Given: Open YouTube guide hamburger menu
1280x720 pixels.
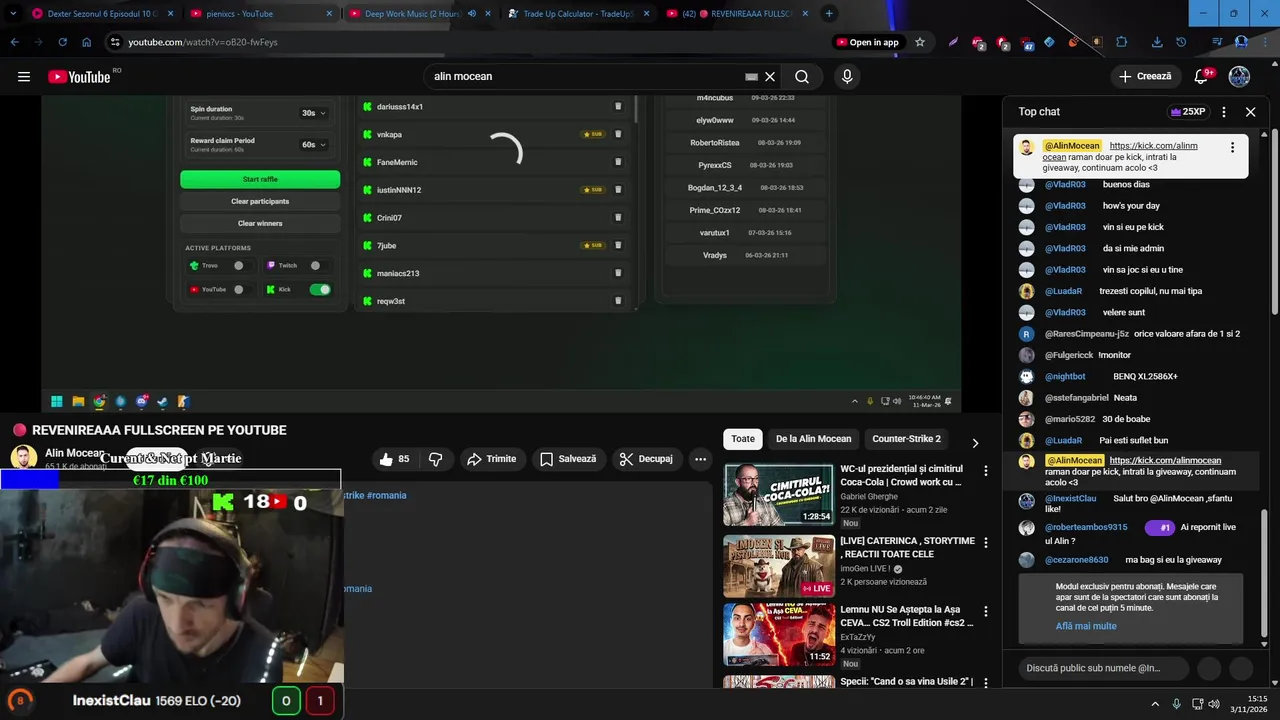Looking at the screenshot, I should click(x=24, y=77).
